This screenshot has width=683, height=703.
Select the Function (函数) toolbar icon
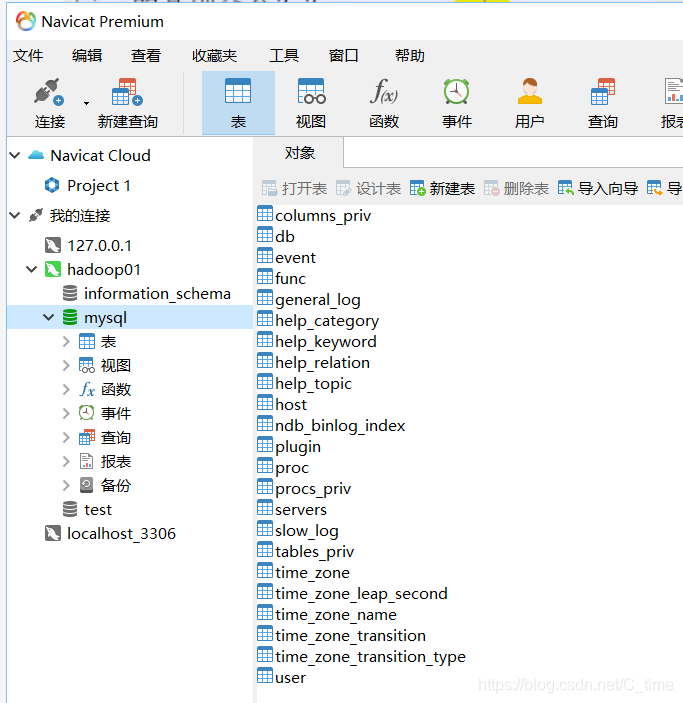(384, 91)
